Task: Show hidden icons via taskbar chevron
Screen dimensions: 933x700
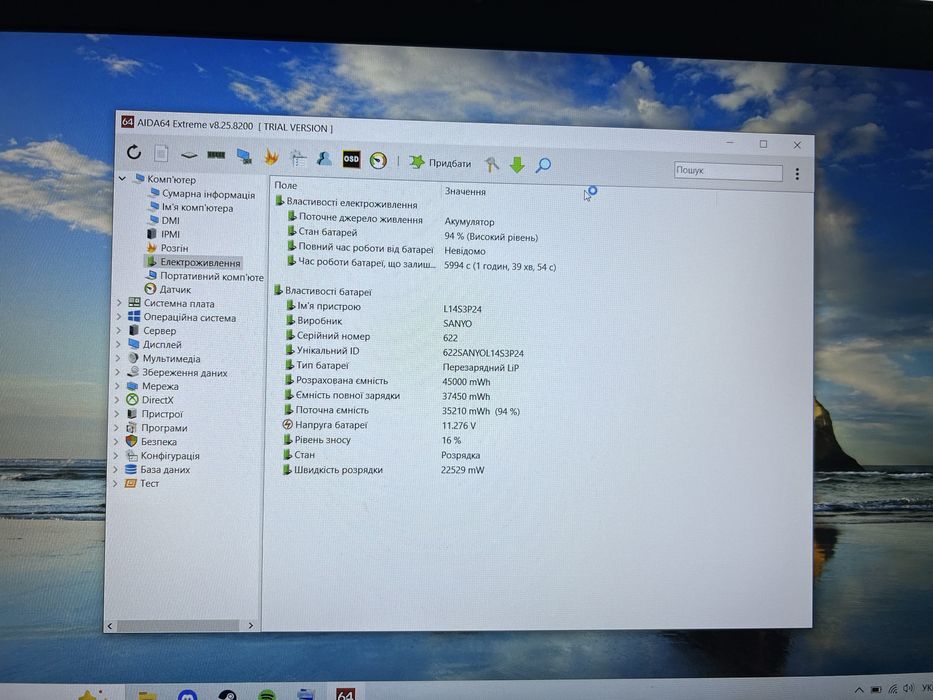Action: click(x=859, y=689)
